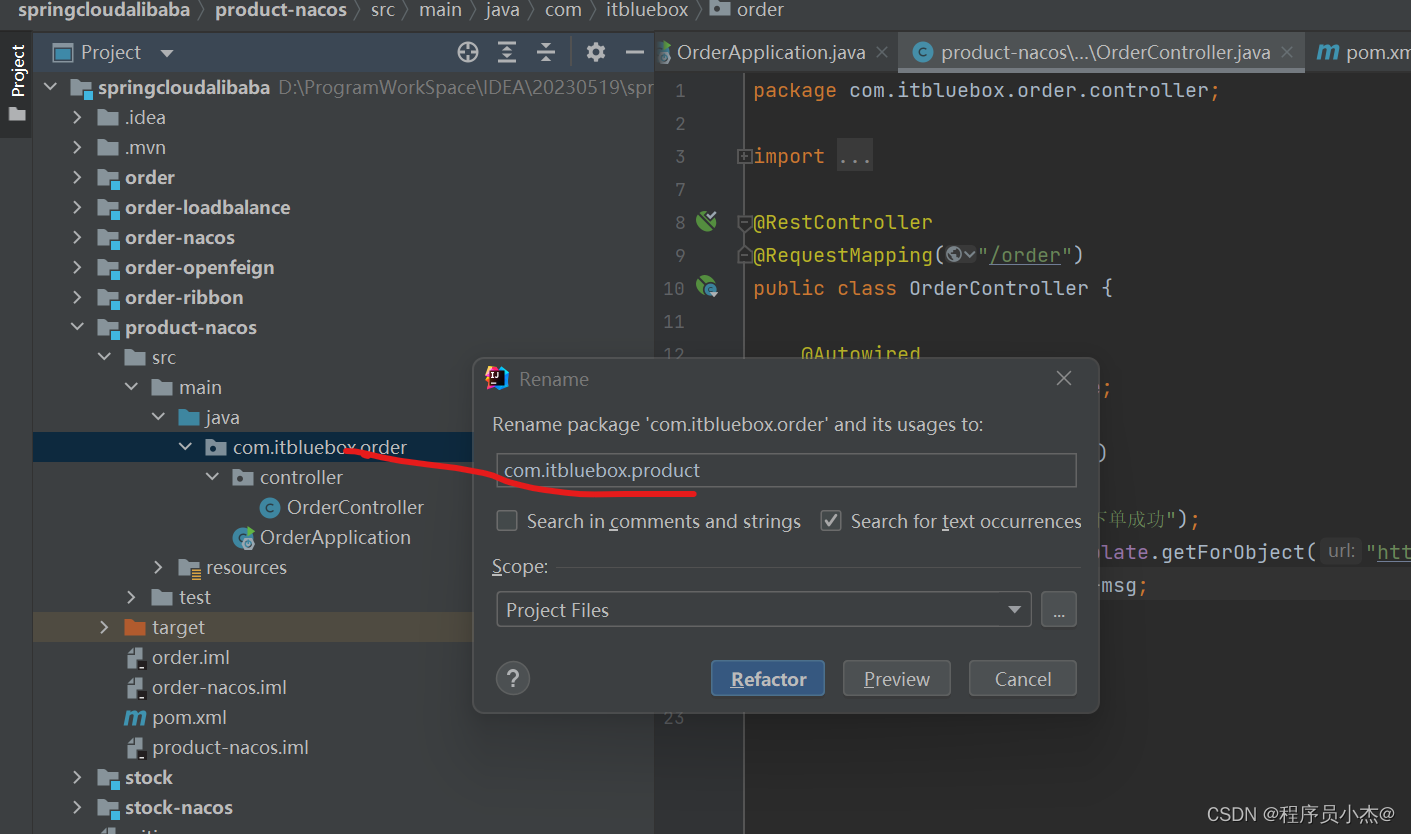The height and width of the screenshot is (834, 1411).
Task: Close the OrderController.java tab
Action: click(1287, 52)
